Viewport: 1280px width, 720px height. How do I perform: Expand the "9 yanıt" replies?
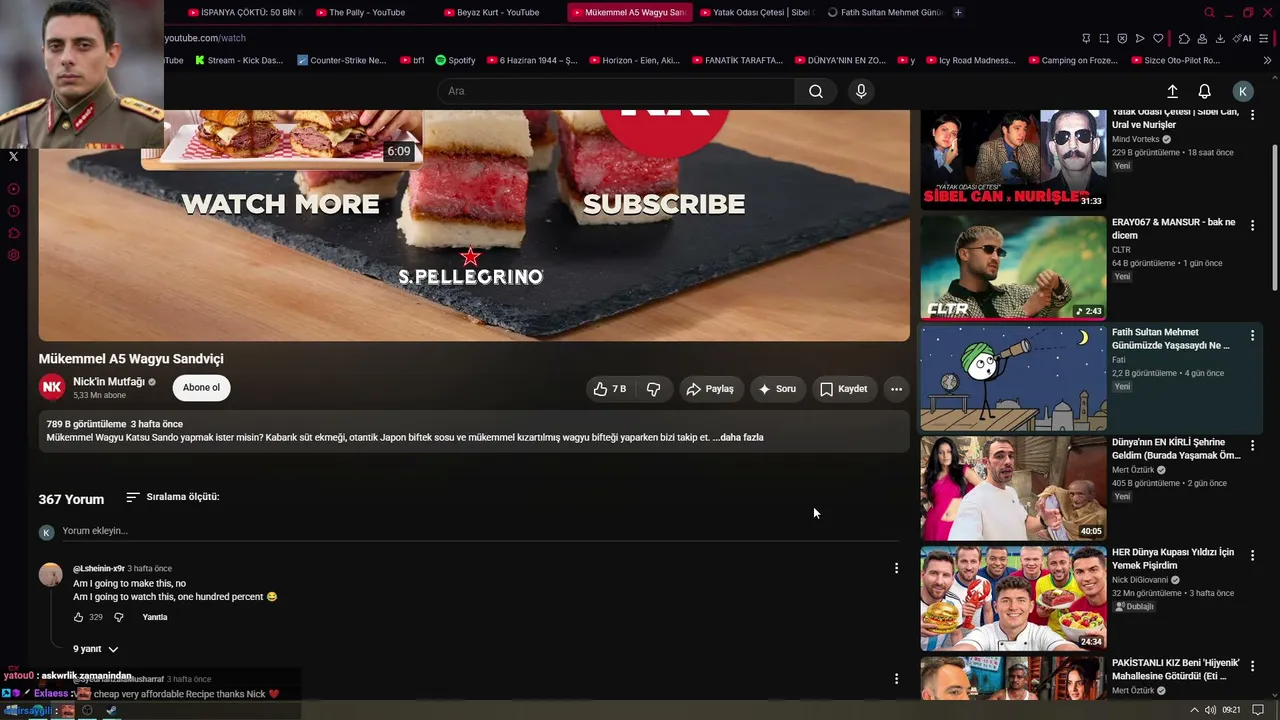click(96, 649)
